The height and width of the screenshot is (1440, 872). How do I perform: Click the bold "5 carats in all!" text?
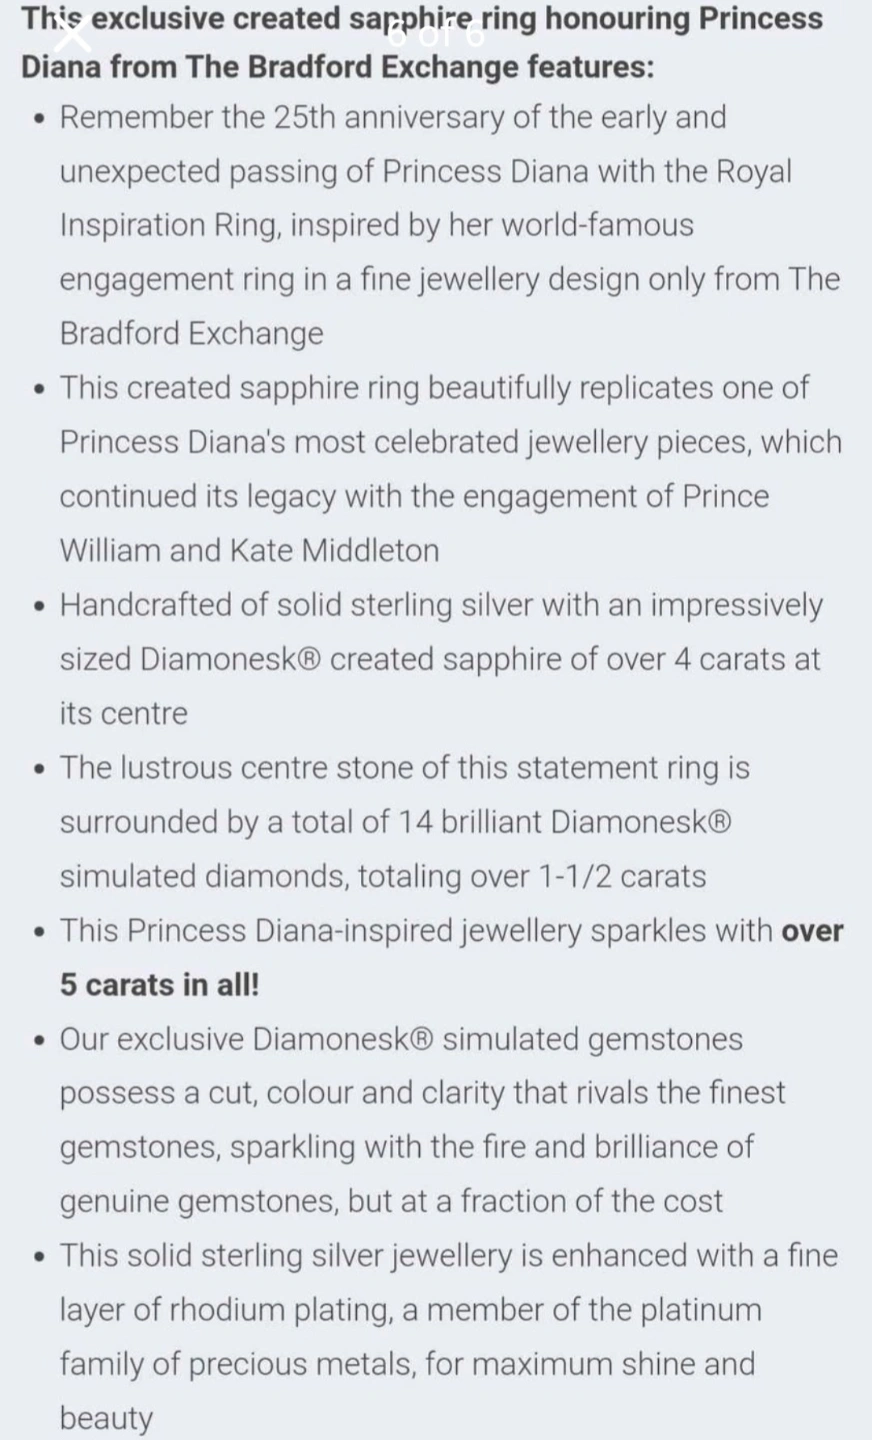pyautogui.click(x=159, y=984)
